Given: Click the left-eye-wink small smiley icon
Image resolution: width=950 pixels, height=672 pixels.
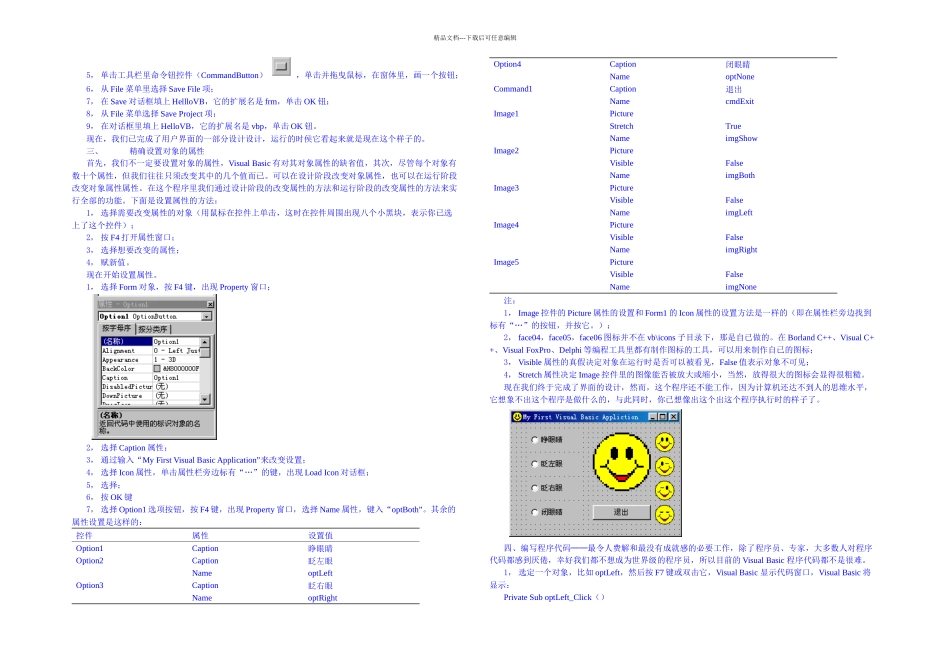Looking at the screenshot, I should pyautogui.click(x=665, y=467).
